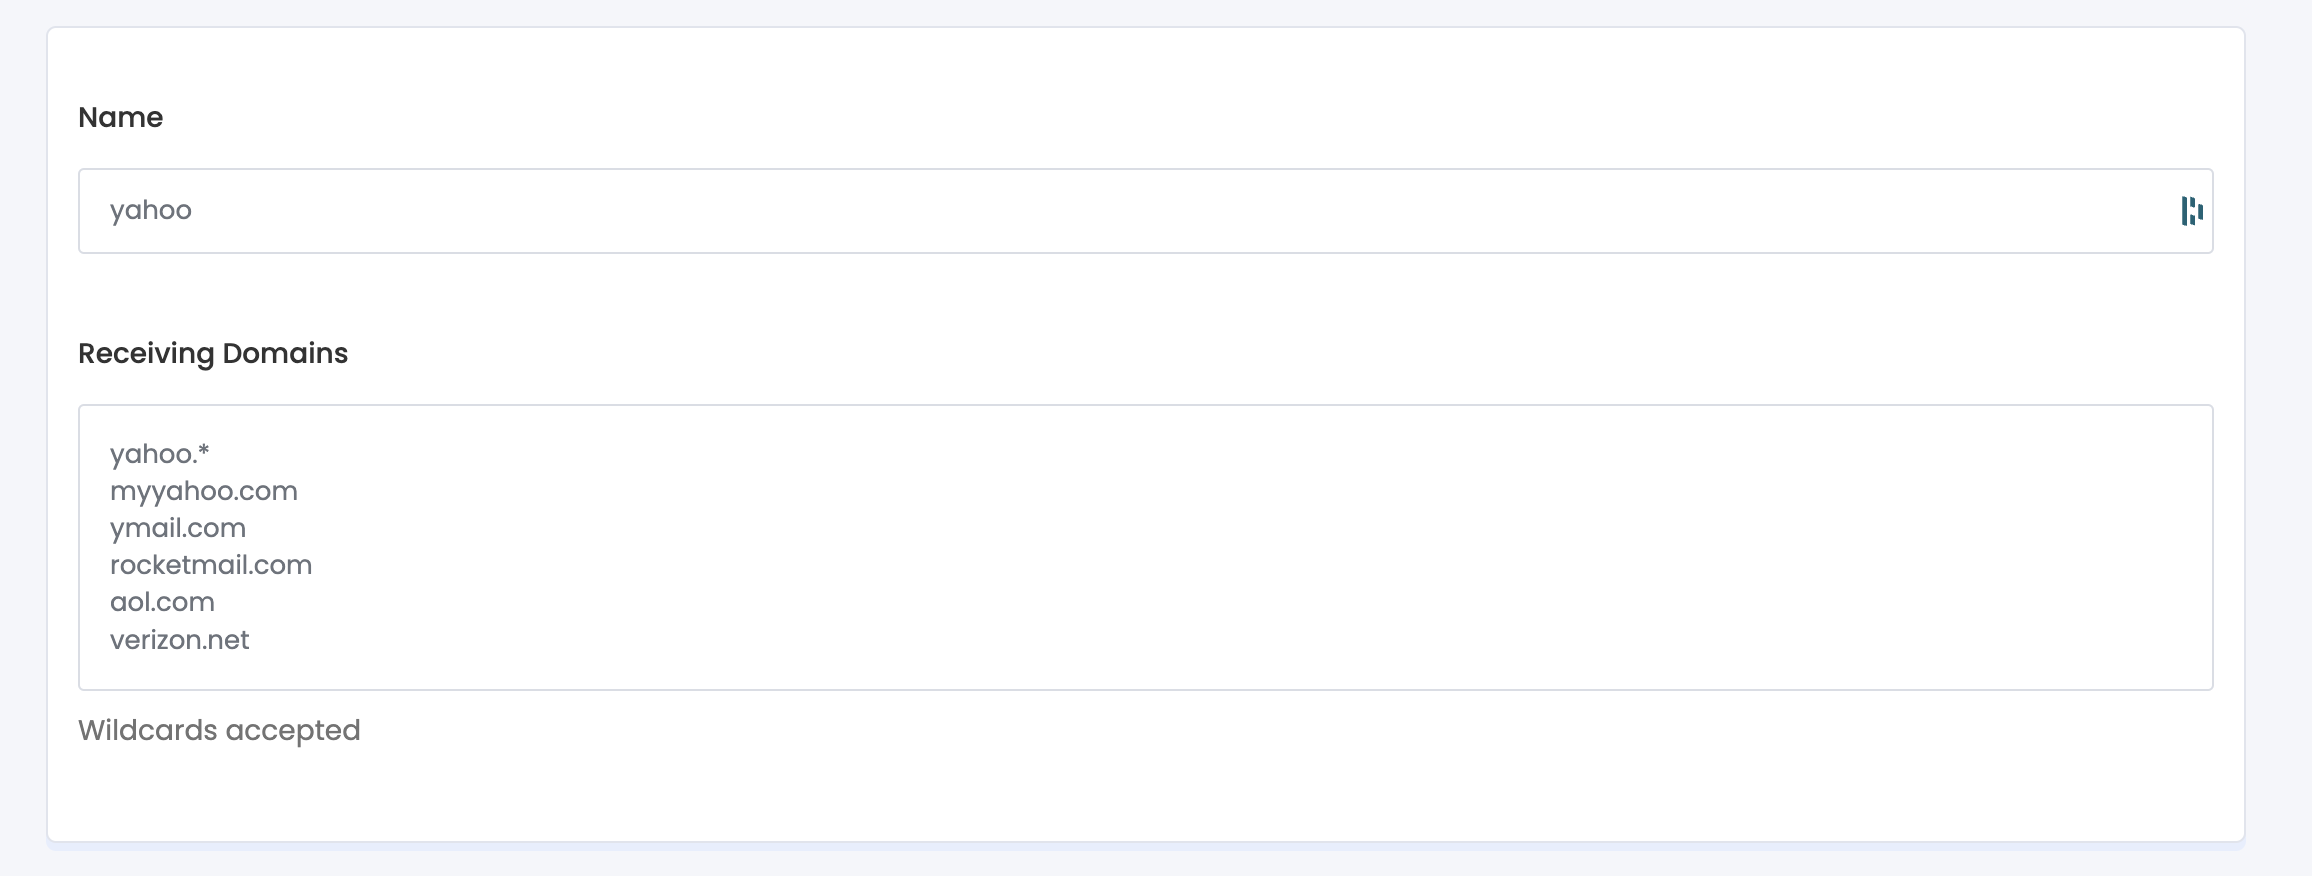Click the word "Domains" in the label
2312x876 pixels.
coord(285,353)
